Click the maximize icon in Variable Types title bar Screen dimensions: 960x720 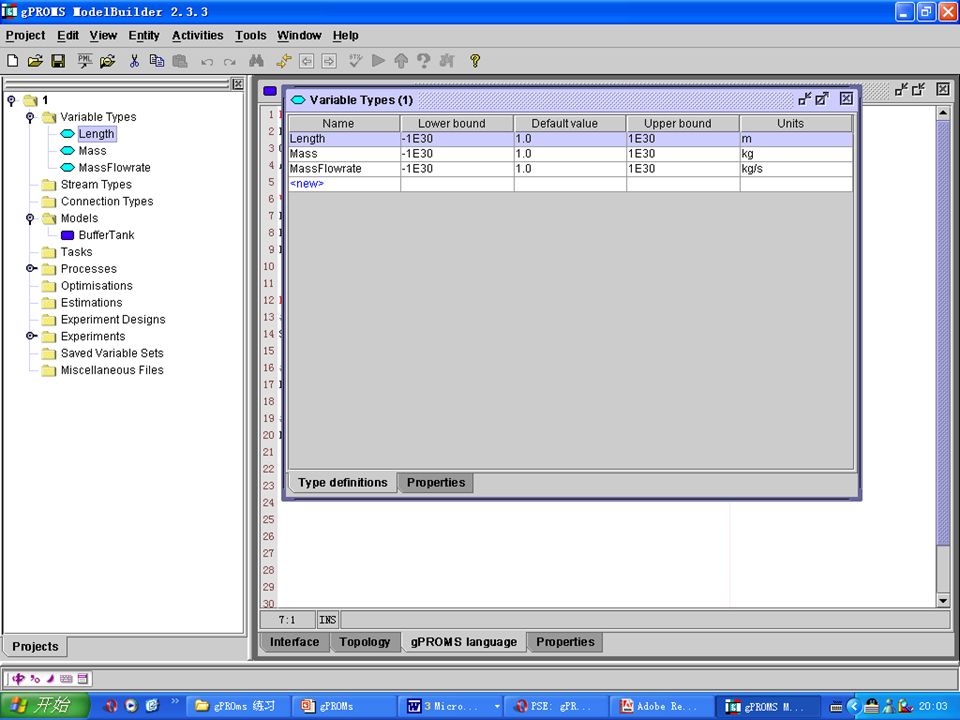pos(822,99)
